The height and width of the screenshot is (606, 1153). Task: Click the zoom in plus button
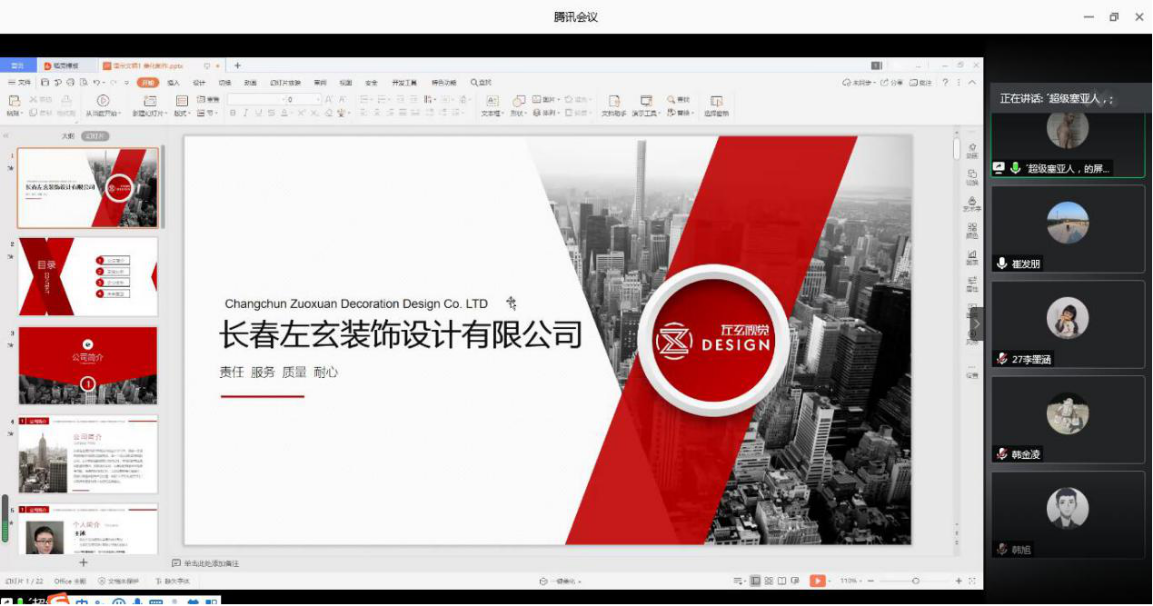coord(959,581)
